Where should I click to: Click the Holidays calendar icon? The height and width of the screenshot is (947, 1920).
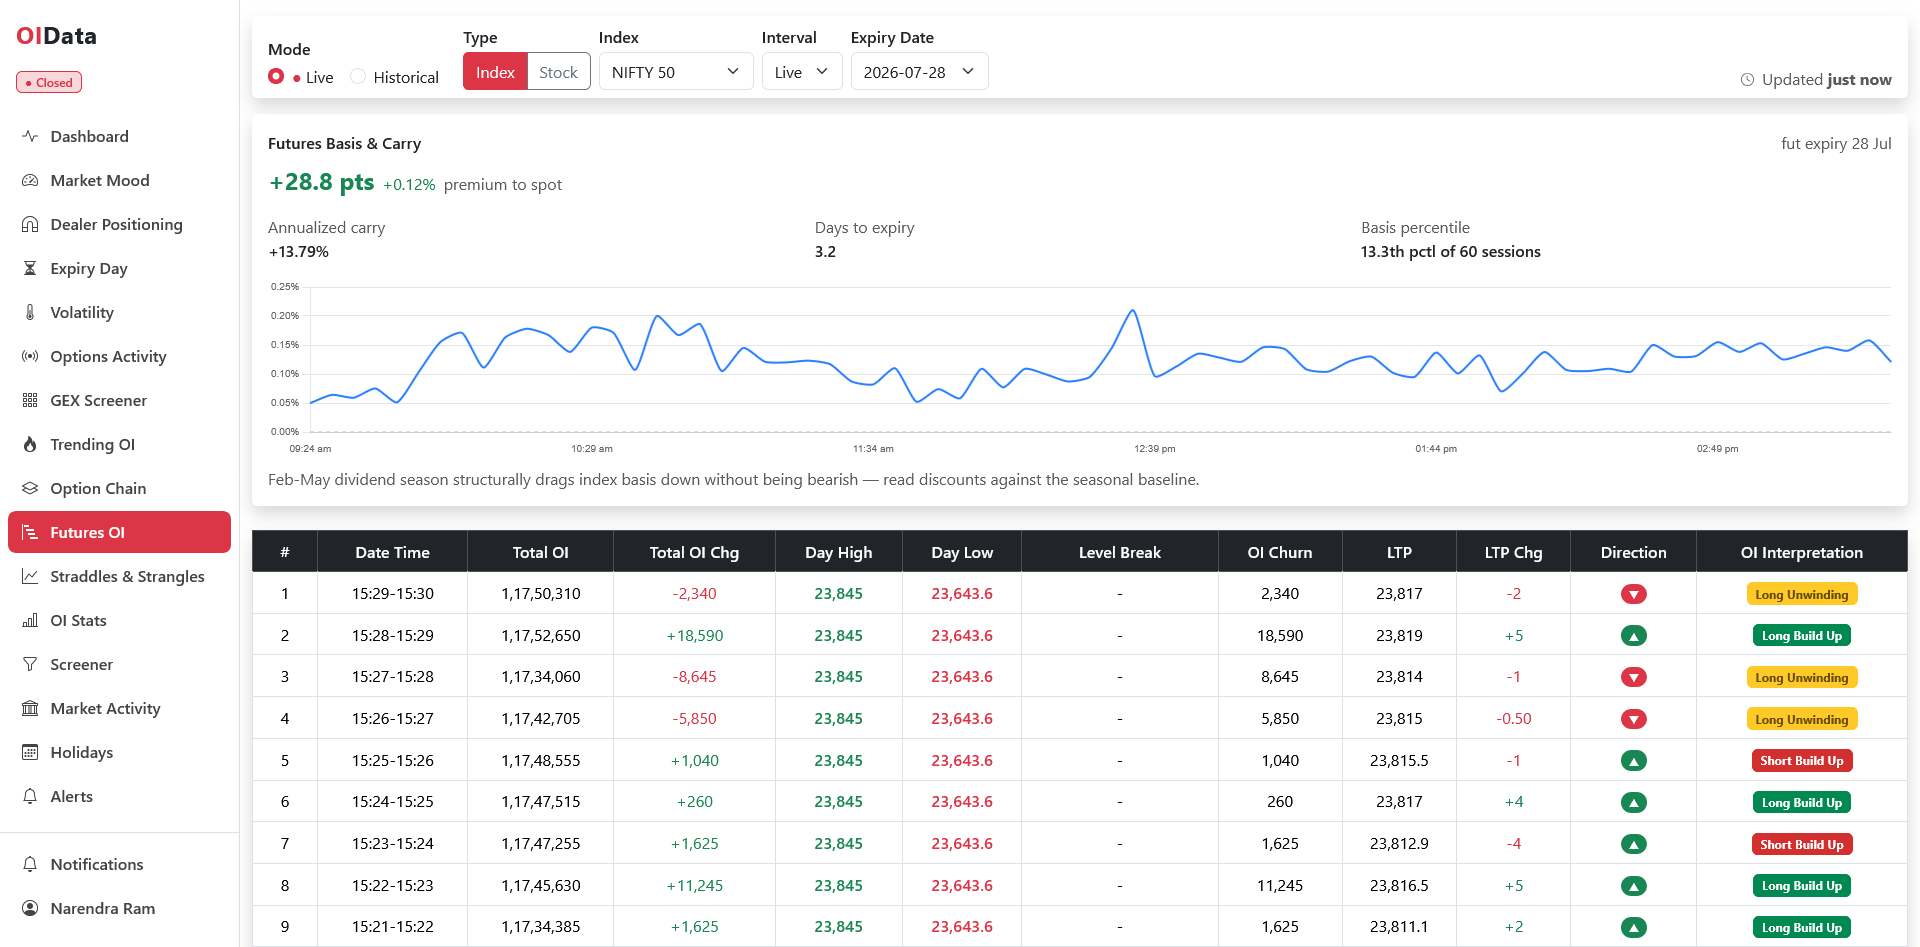30,752
